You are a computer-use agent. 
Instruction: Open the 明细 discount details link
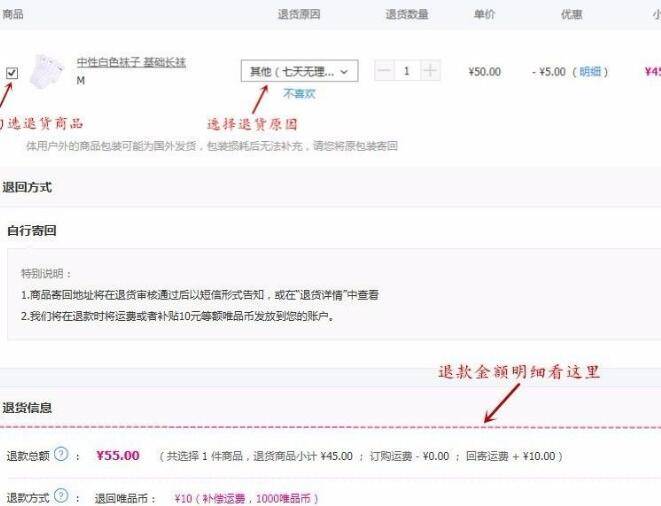click(591, 72)
